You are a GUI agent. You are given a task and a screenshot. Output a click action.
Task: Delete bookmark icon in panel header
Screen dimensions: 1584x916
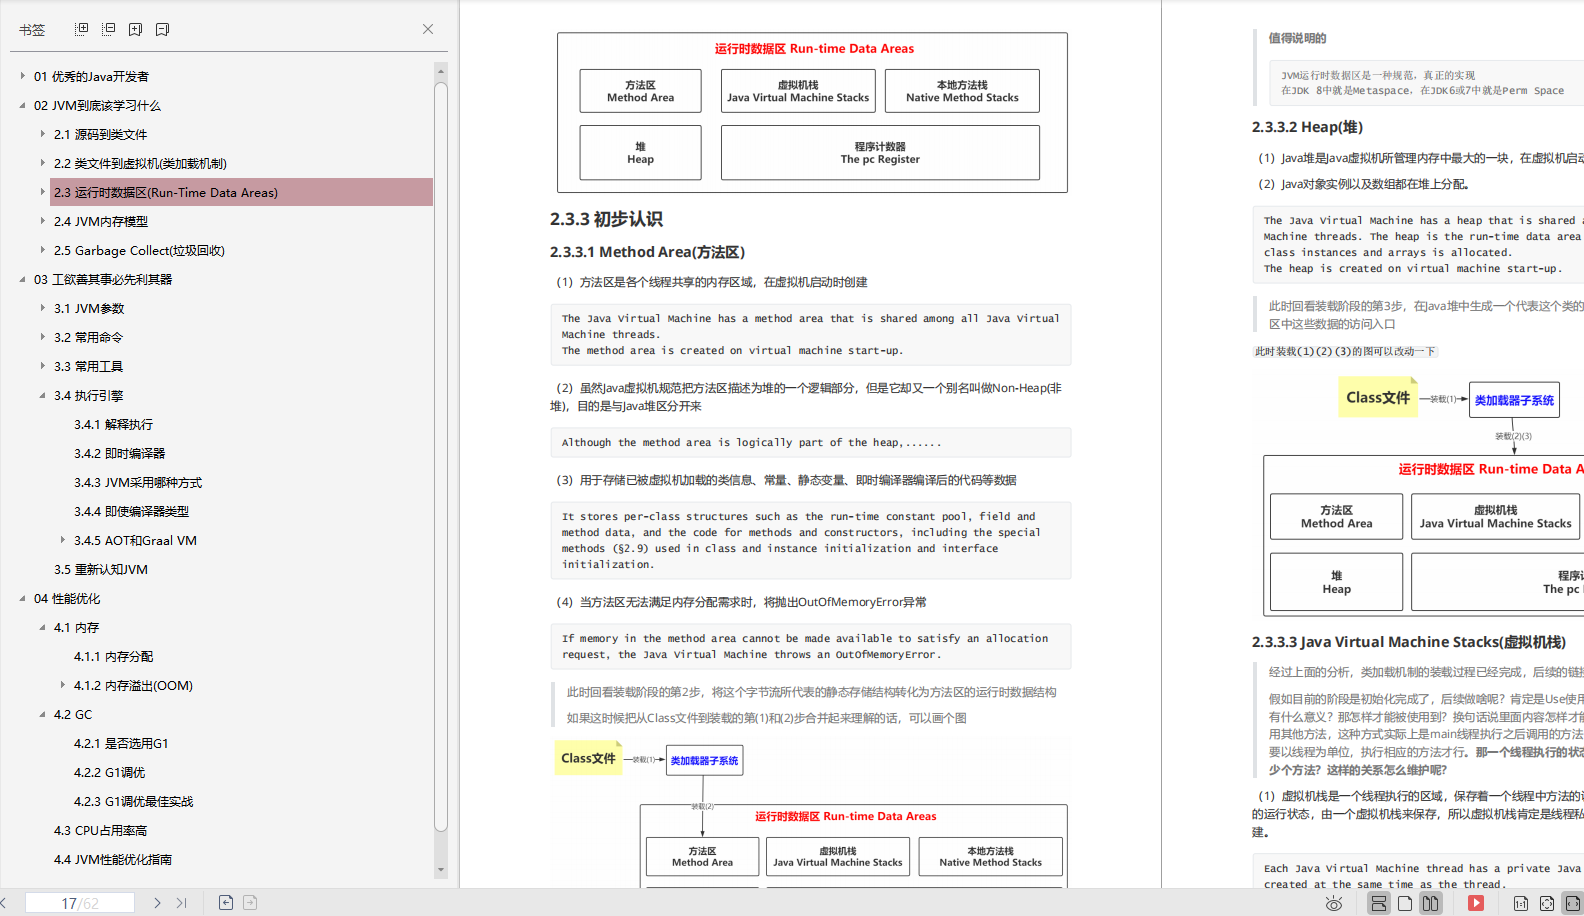pos(163,29)
